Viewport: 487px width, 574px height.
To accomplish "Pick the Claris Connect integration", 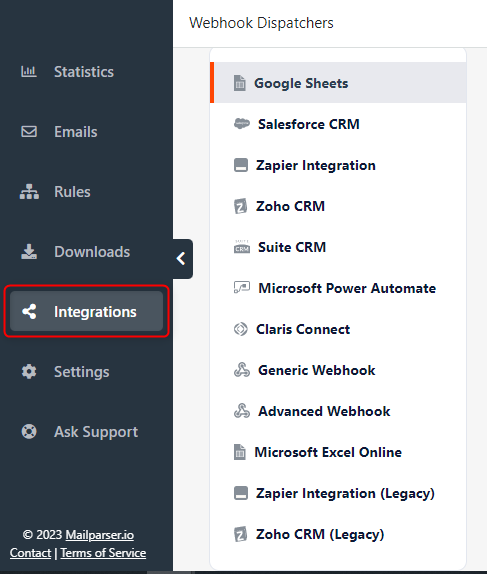I will pos(338,329).
